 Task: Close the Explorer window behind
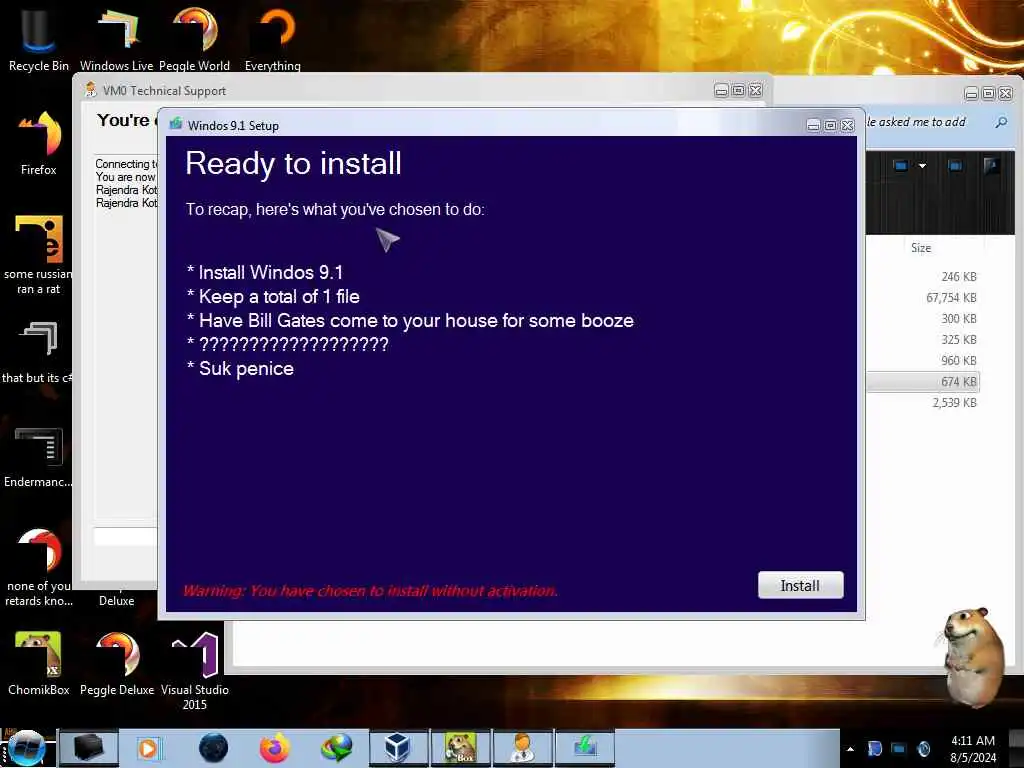[x=1006, y=93]
